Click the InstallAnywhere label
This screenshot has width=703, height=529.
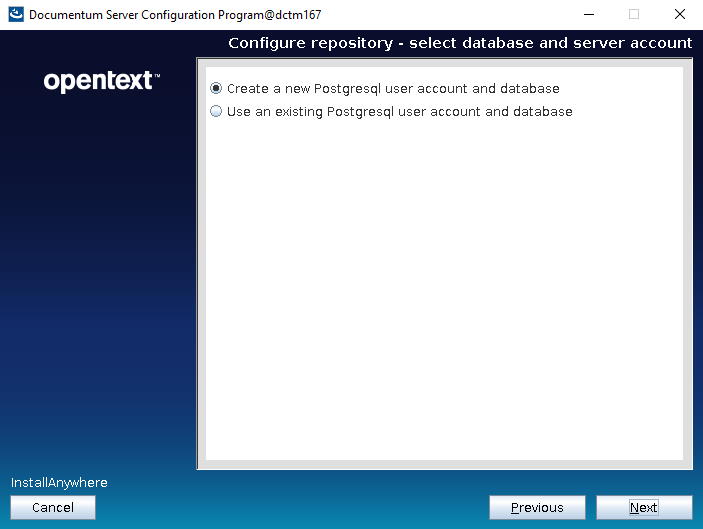(59, 483)
